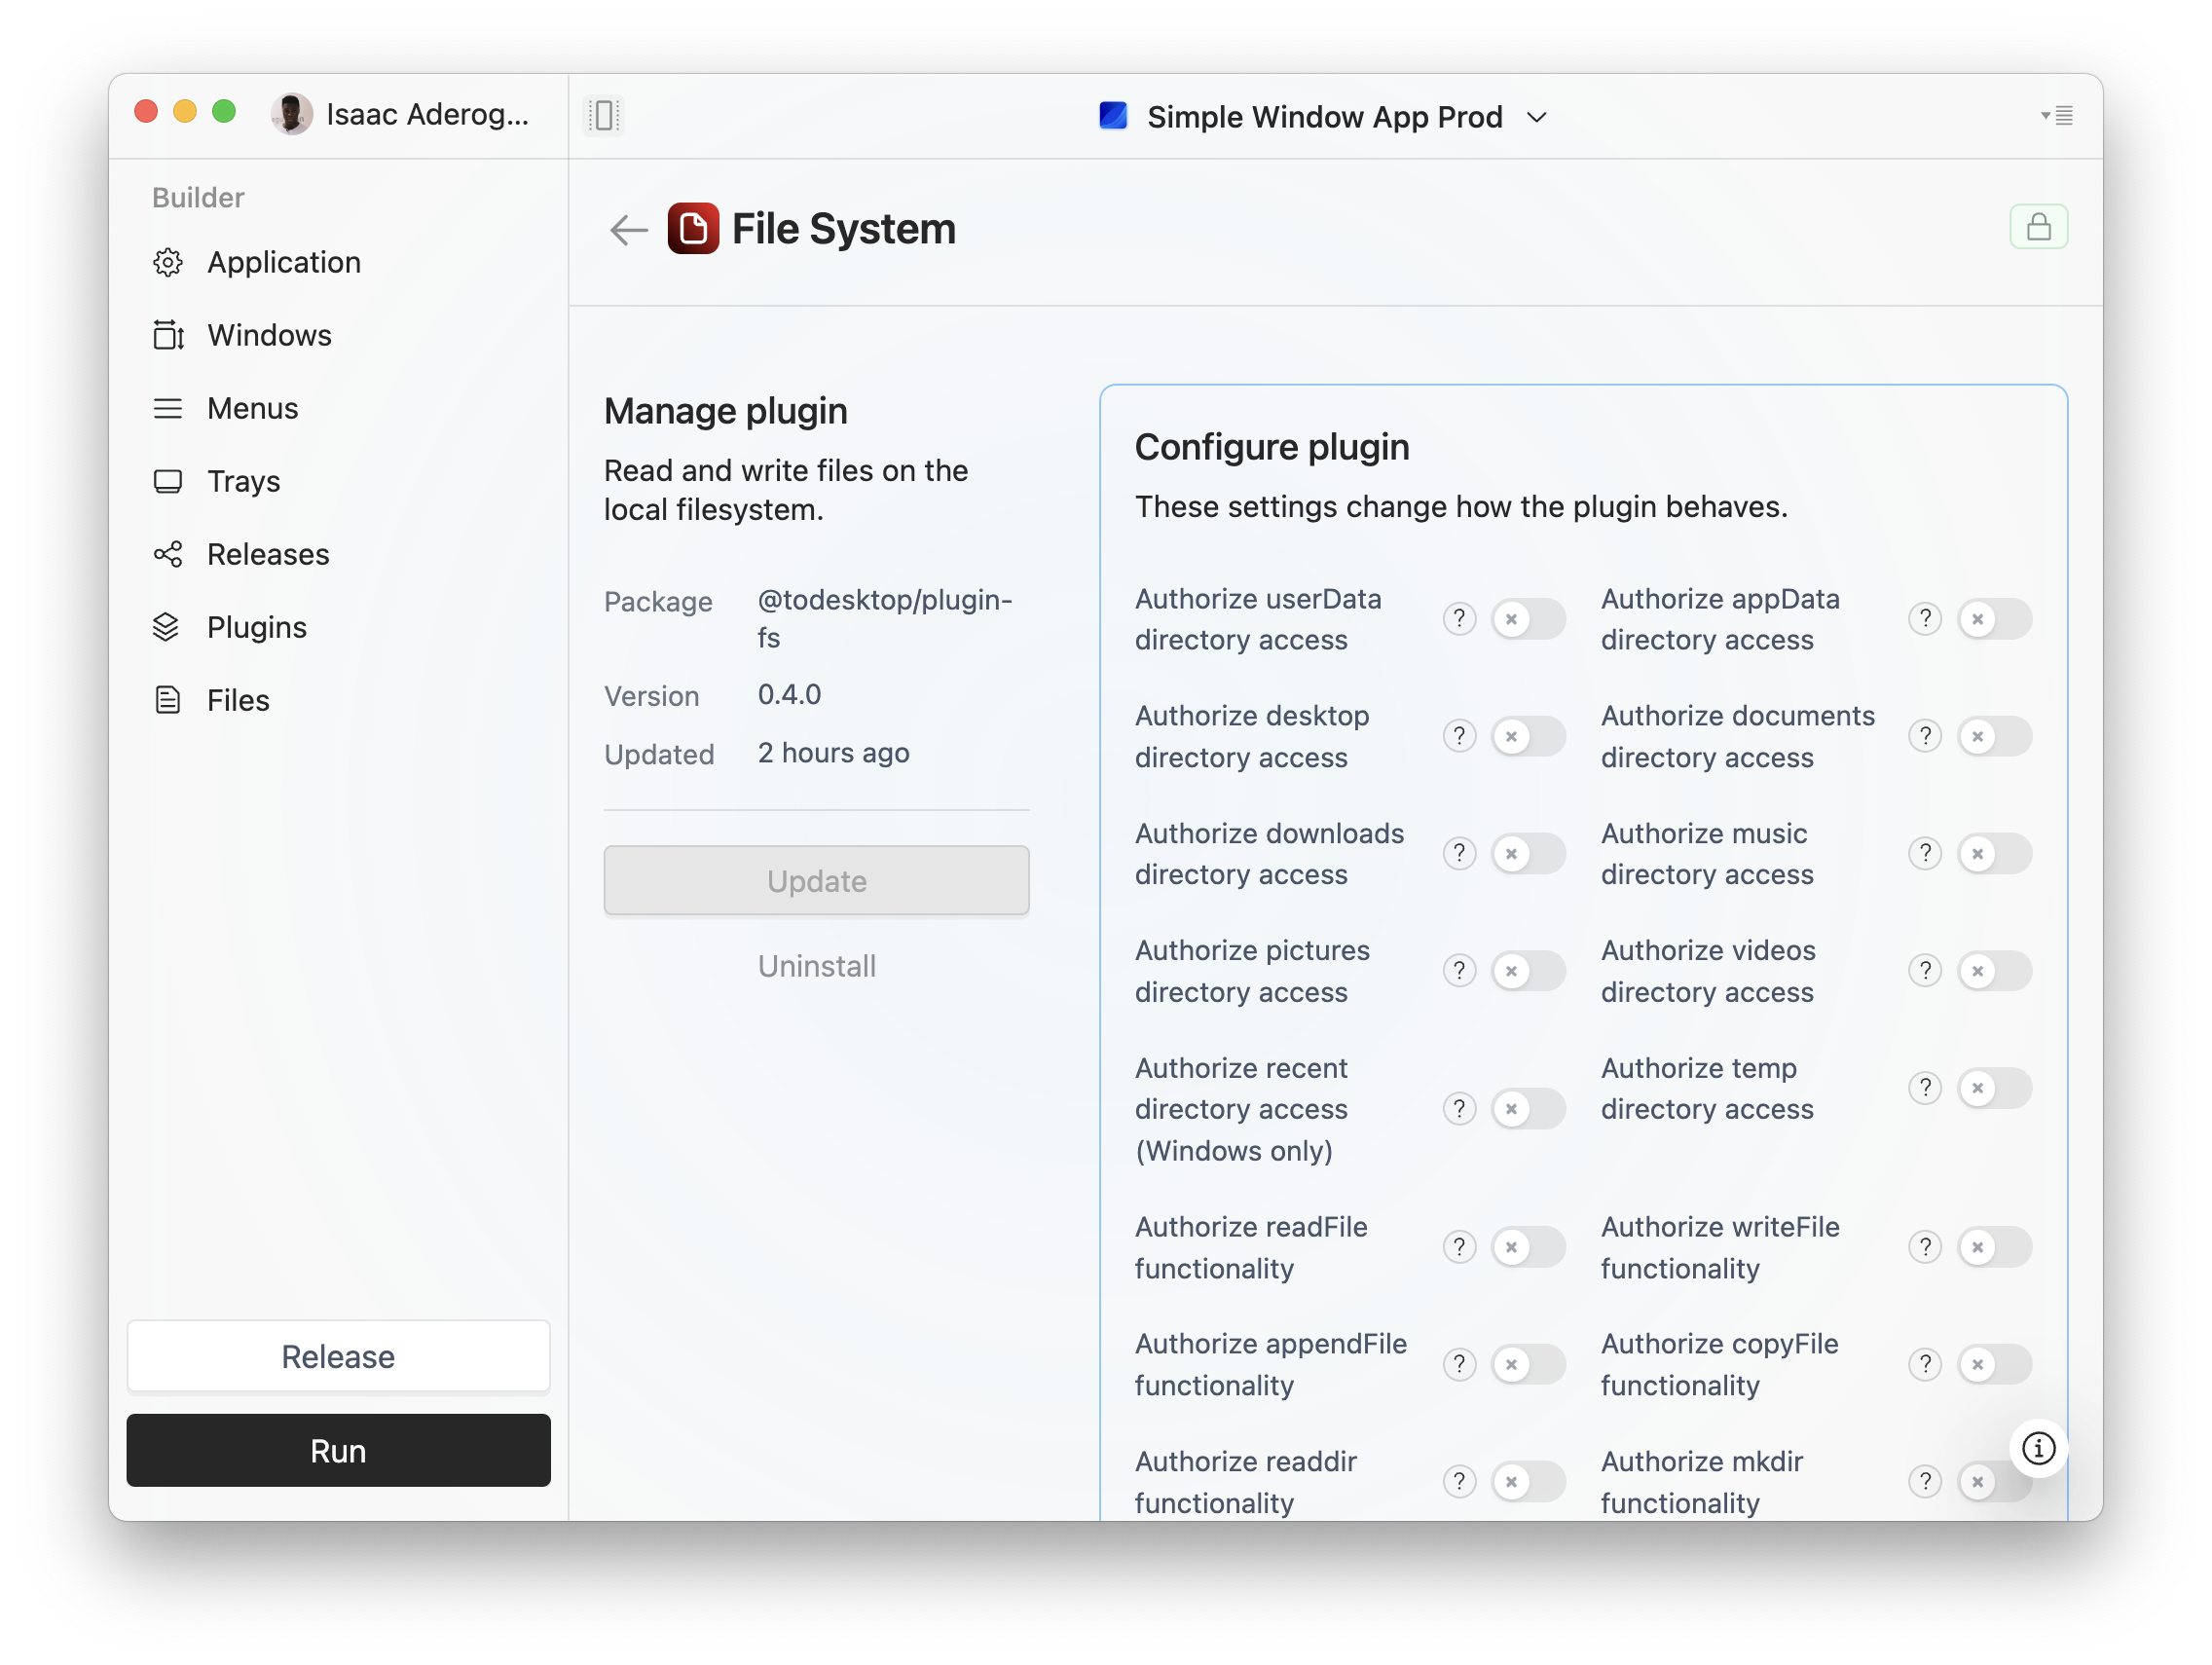
Task: Click the Uninstall plugin link
Action: click(815, 964)
